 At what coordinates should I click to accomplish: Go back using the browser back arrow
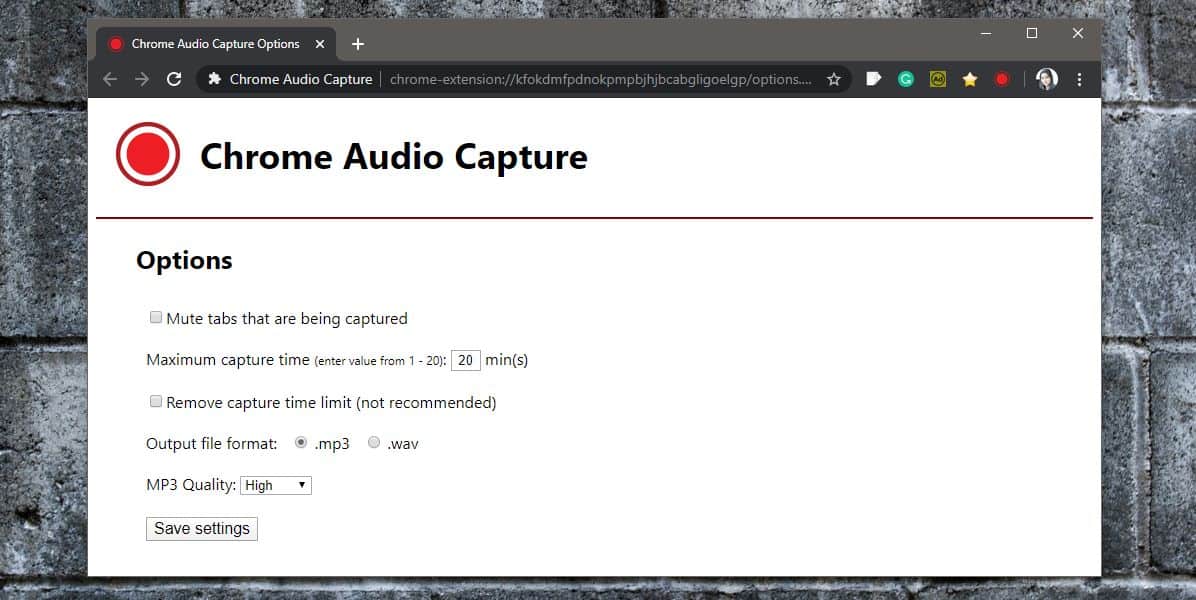coord(110,79)
